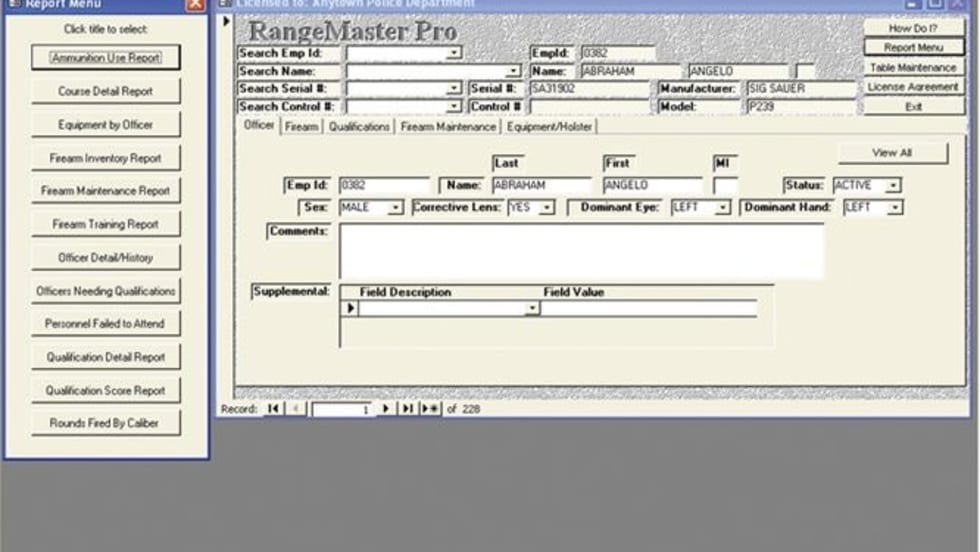Go to the previous record
This screenshot has width=980, height=552.
pyautogui.click(x=296, y=409)
